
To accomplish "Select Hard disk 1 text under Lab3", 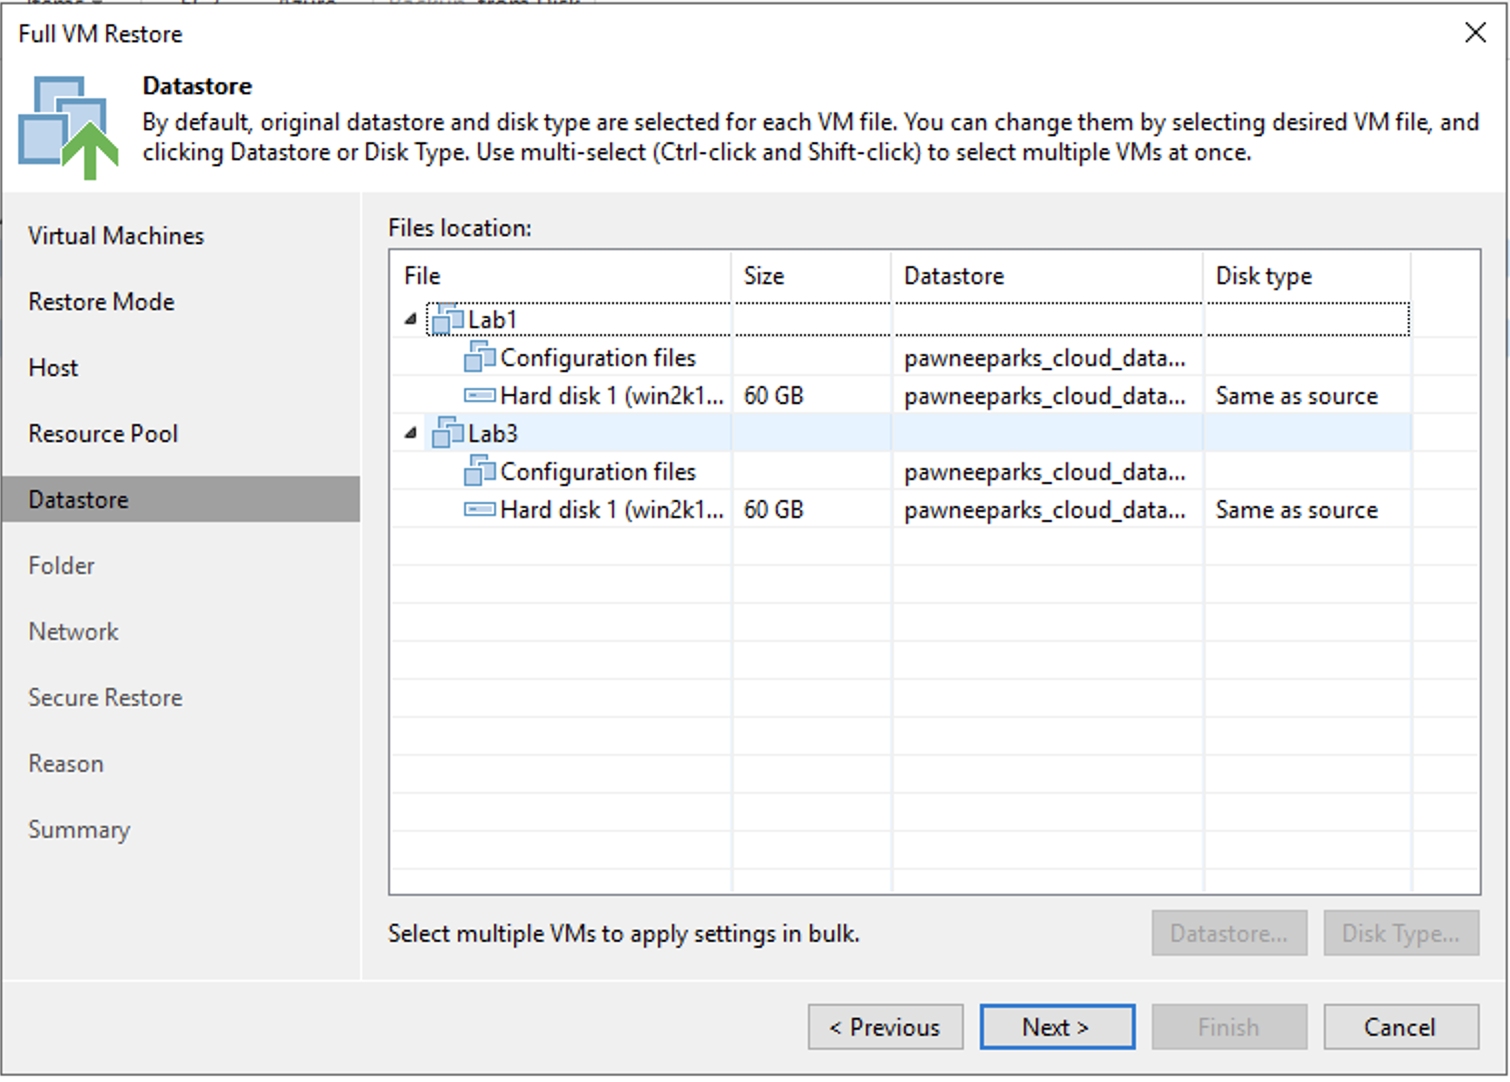I will [x=612, y=510].
